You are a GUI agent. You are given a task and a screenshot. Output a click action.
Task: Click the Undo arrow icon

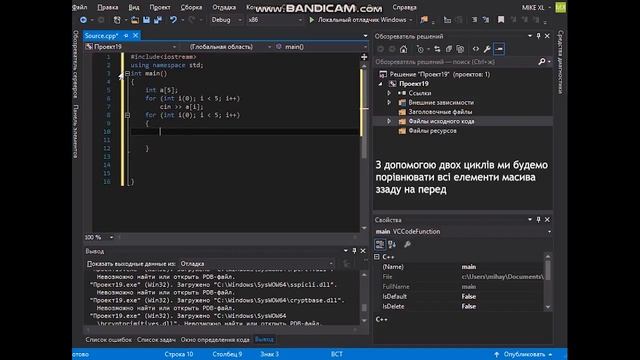(x=173, y=20)
